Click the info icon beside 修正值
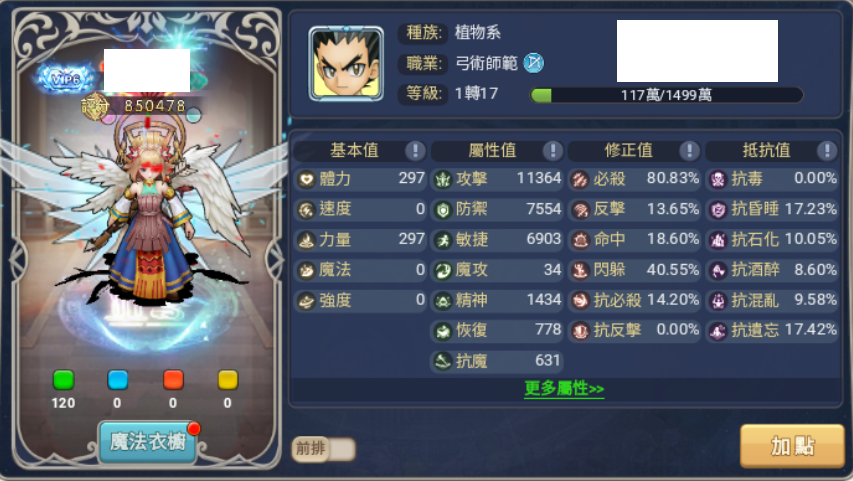 689,151
